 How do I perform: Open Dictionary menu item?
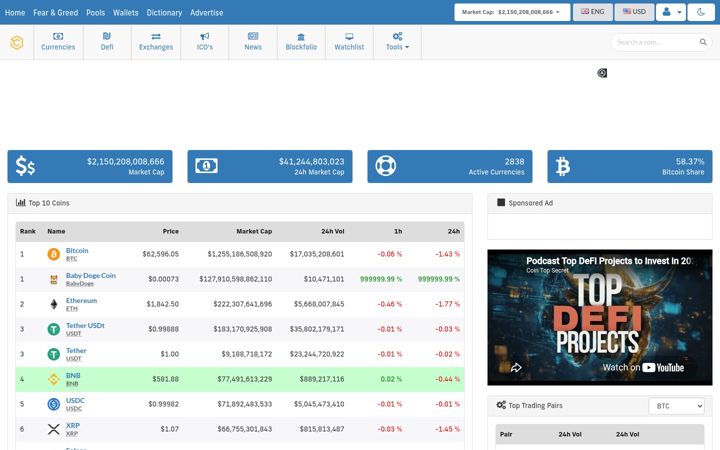point(164,13)
